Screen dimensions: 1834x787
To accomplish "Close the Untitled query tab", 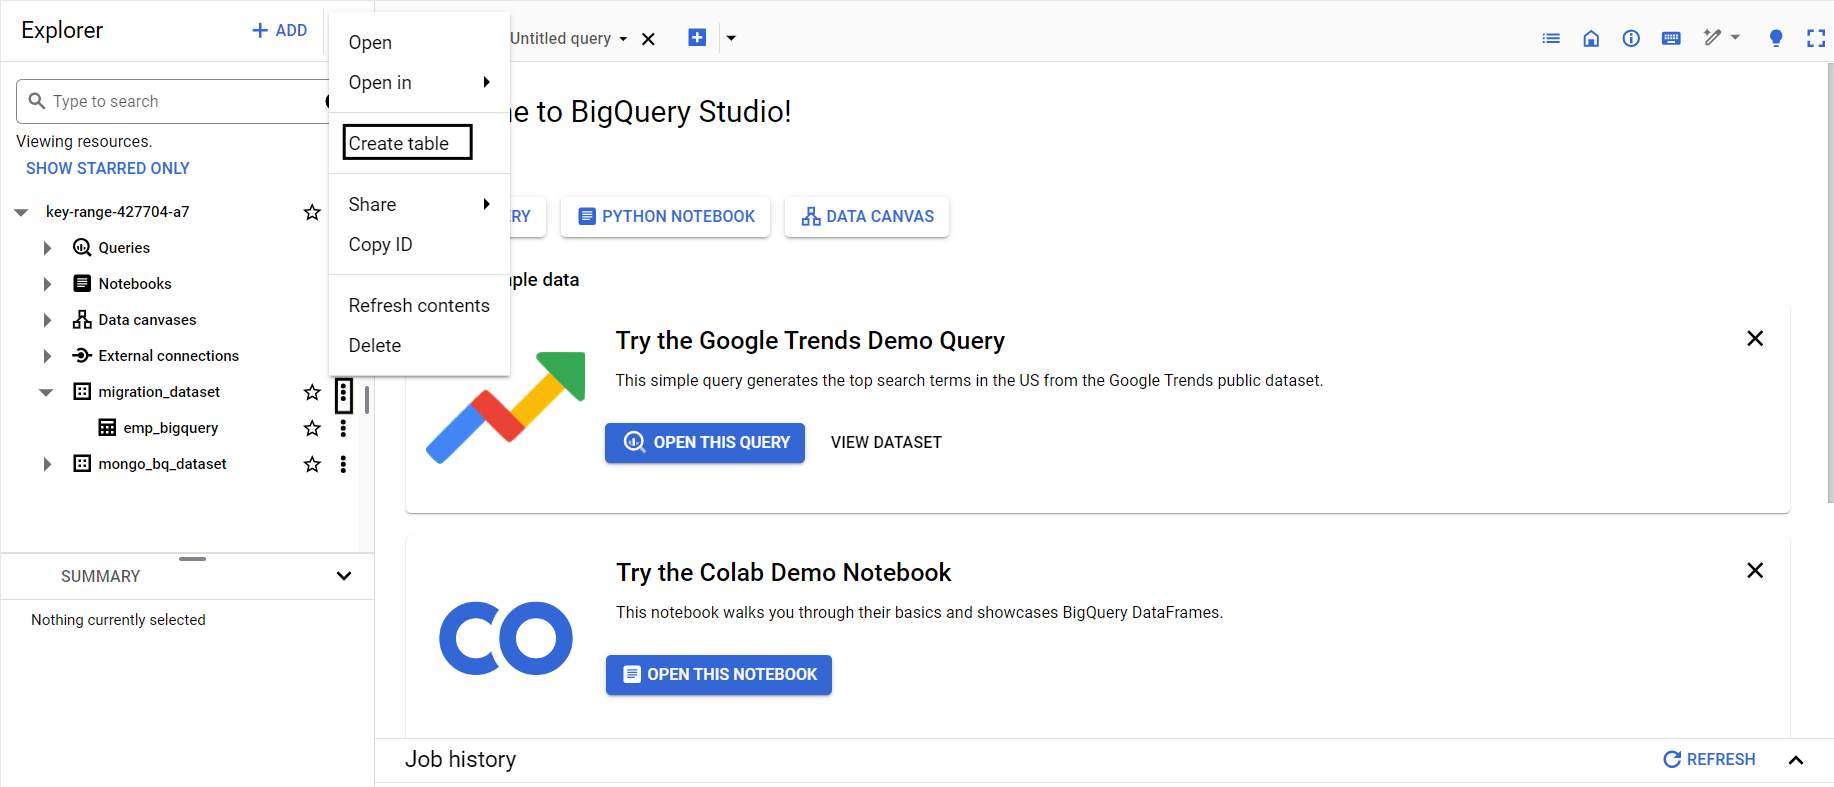I will point(648,39).
